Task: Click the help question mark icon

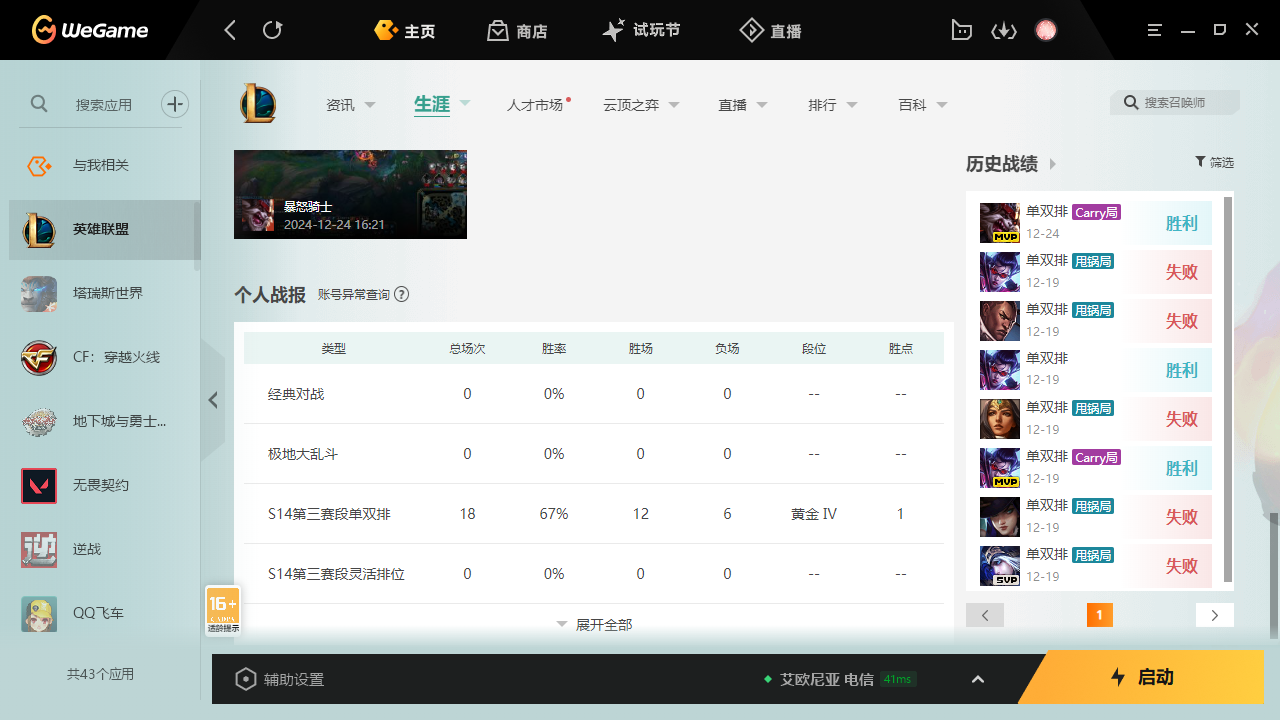Action: tap(402, 294)
